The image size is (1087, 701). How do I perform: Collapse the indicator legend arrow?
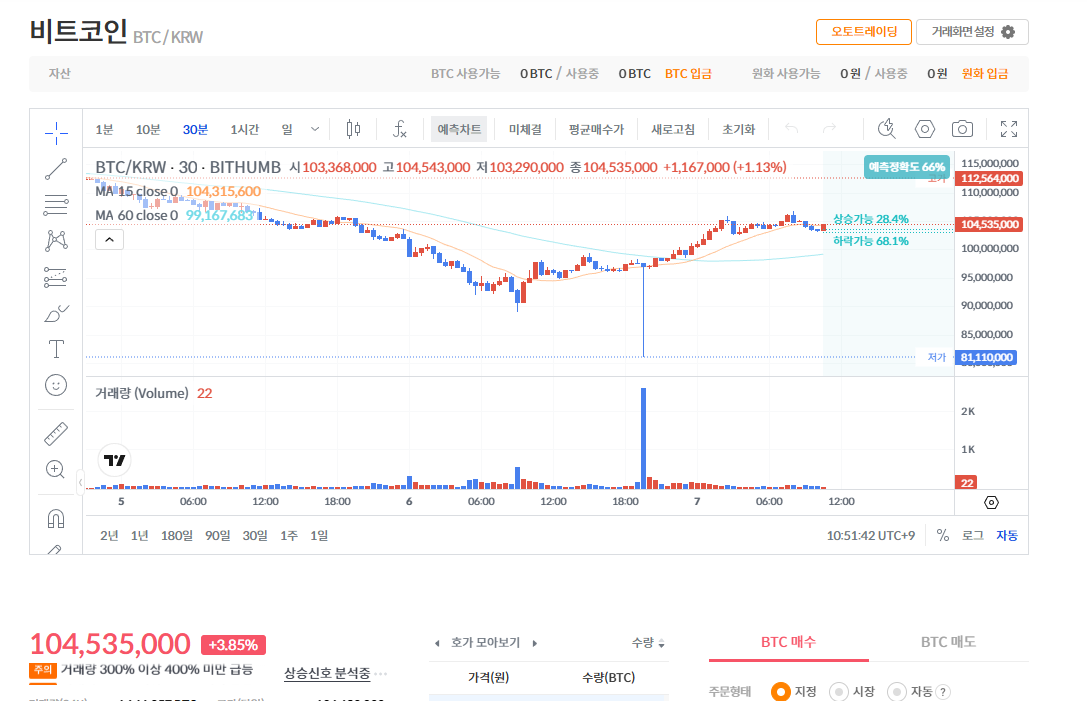click(110, 240)
